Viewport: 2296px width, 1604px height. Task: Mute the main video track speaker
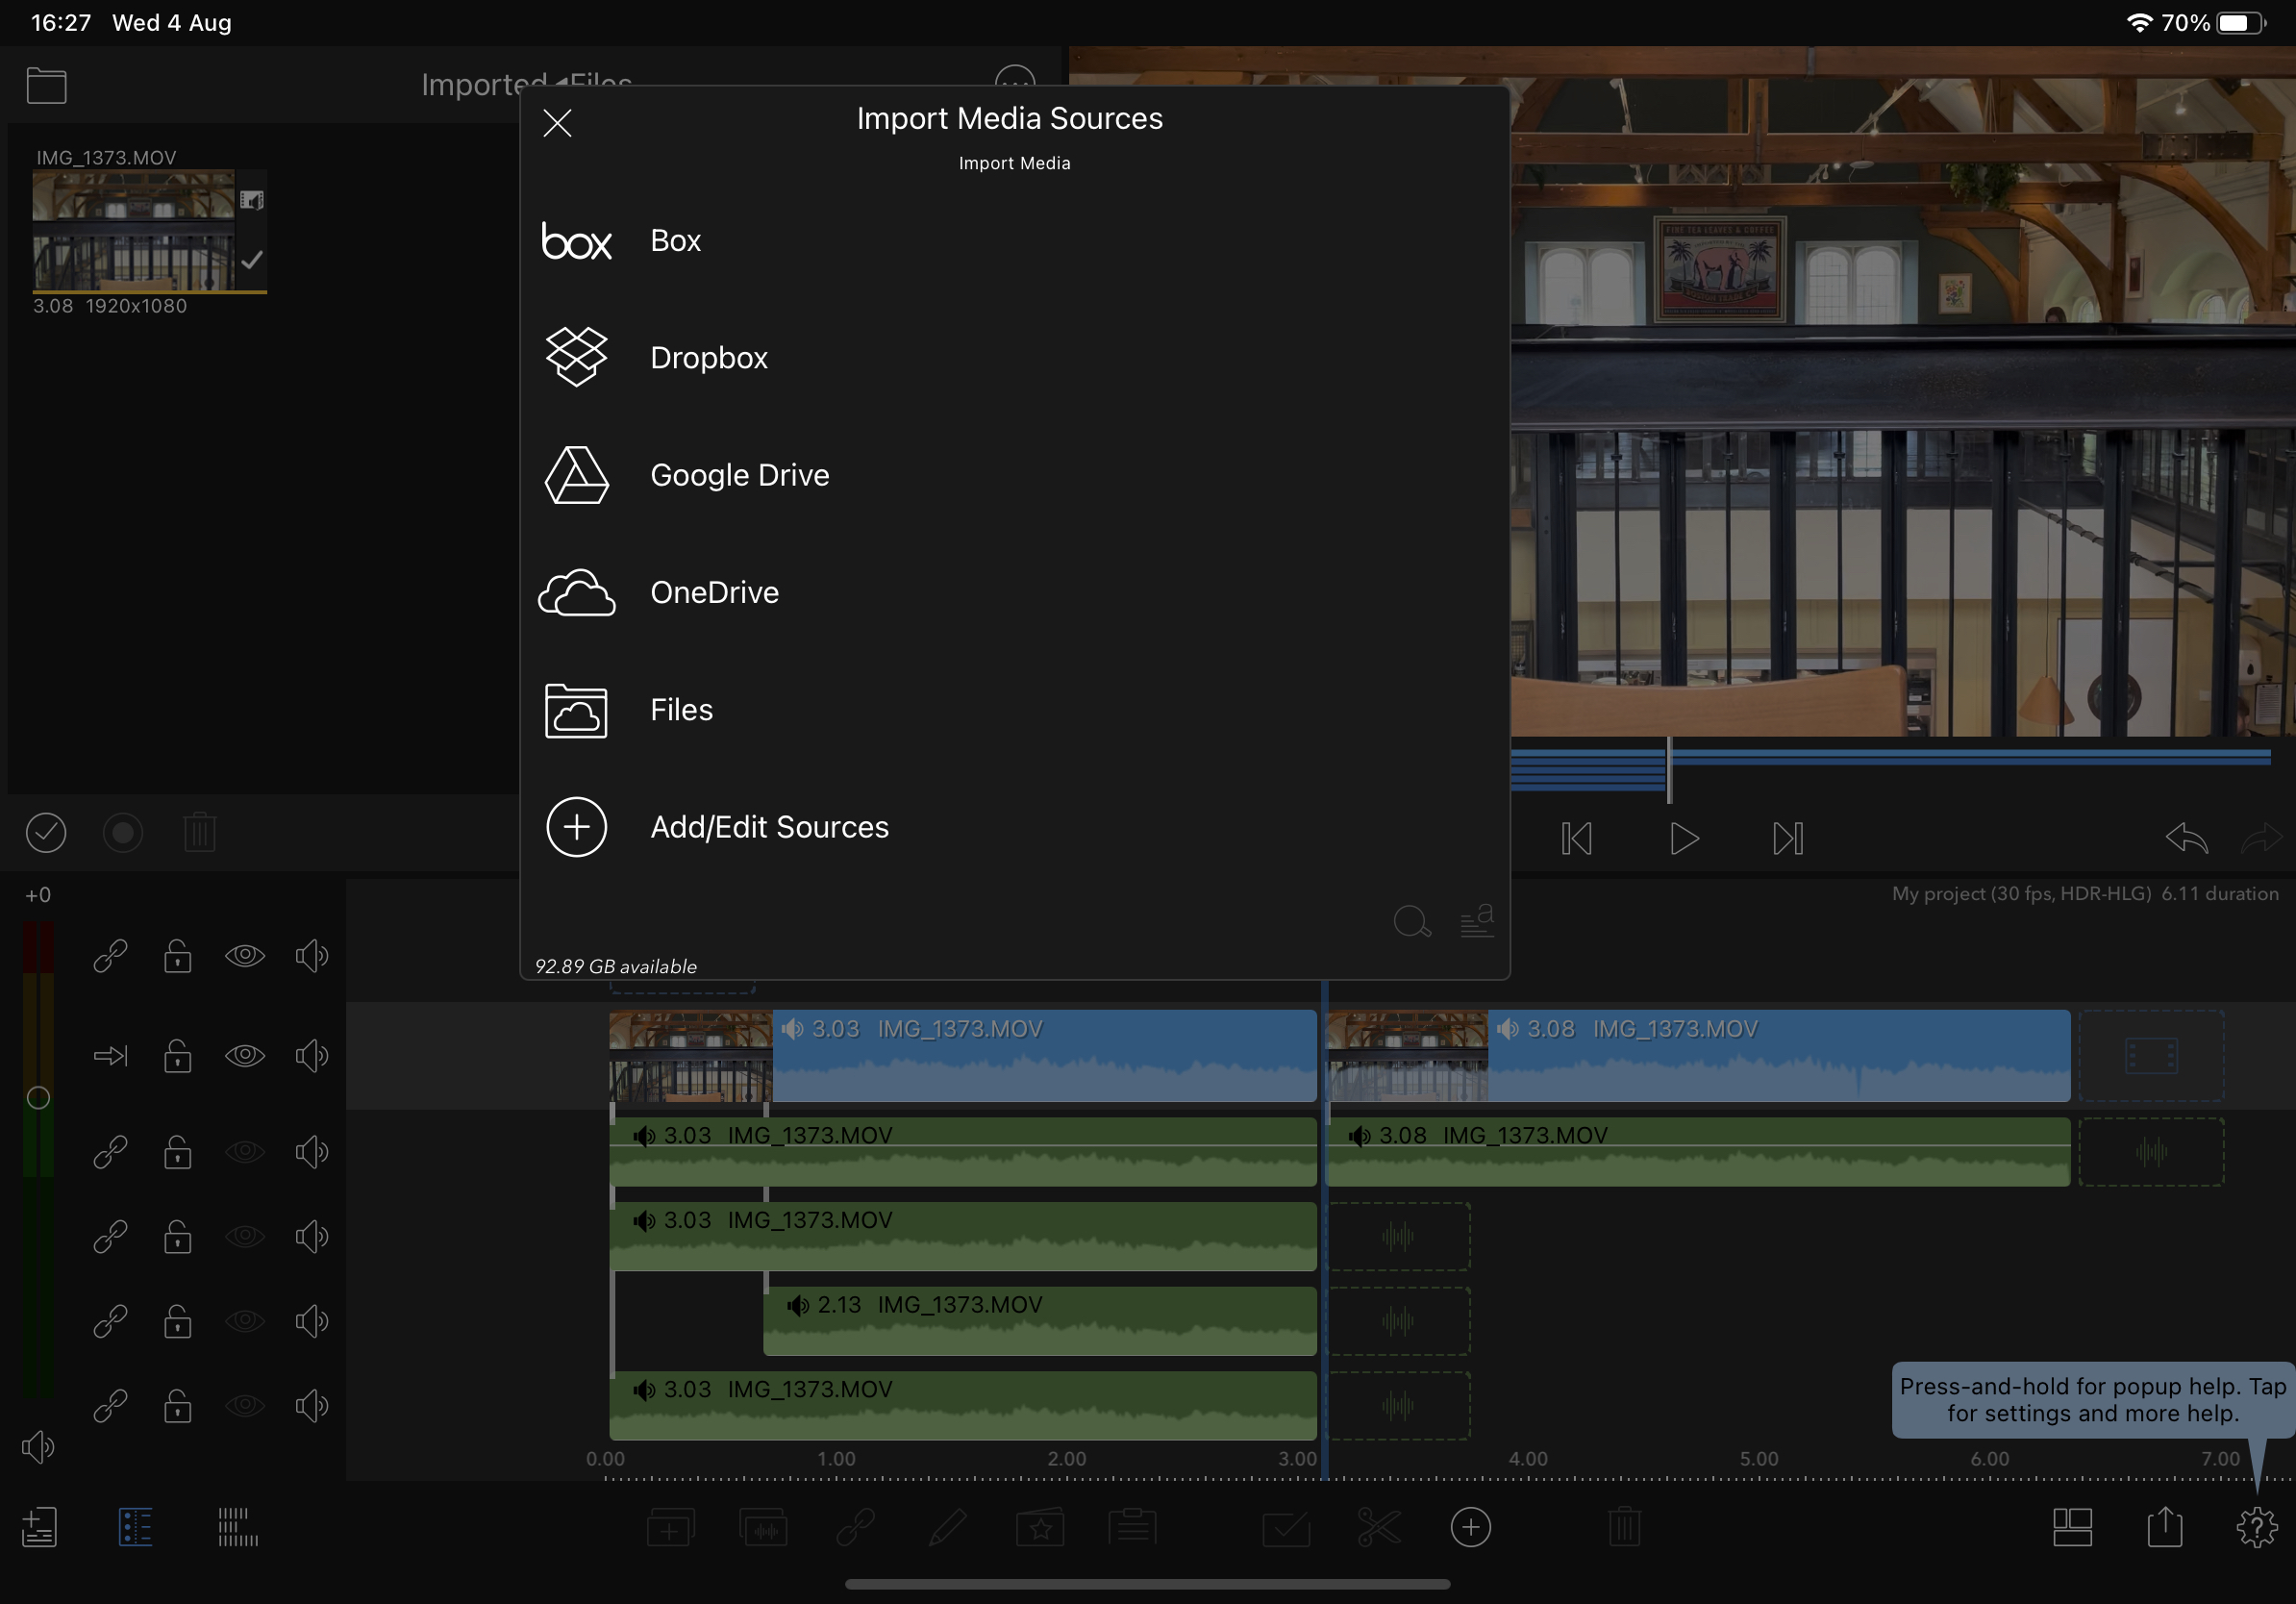(x=312, y=1056)
